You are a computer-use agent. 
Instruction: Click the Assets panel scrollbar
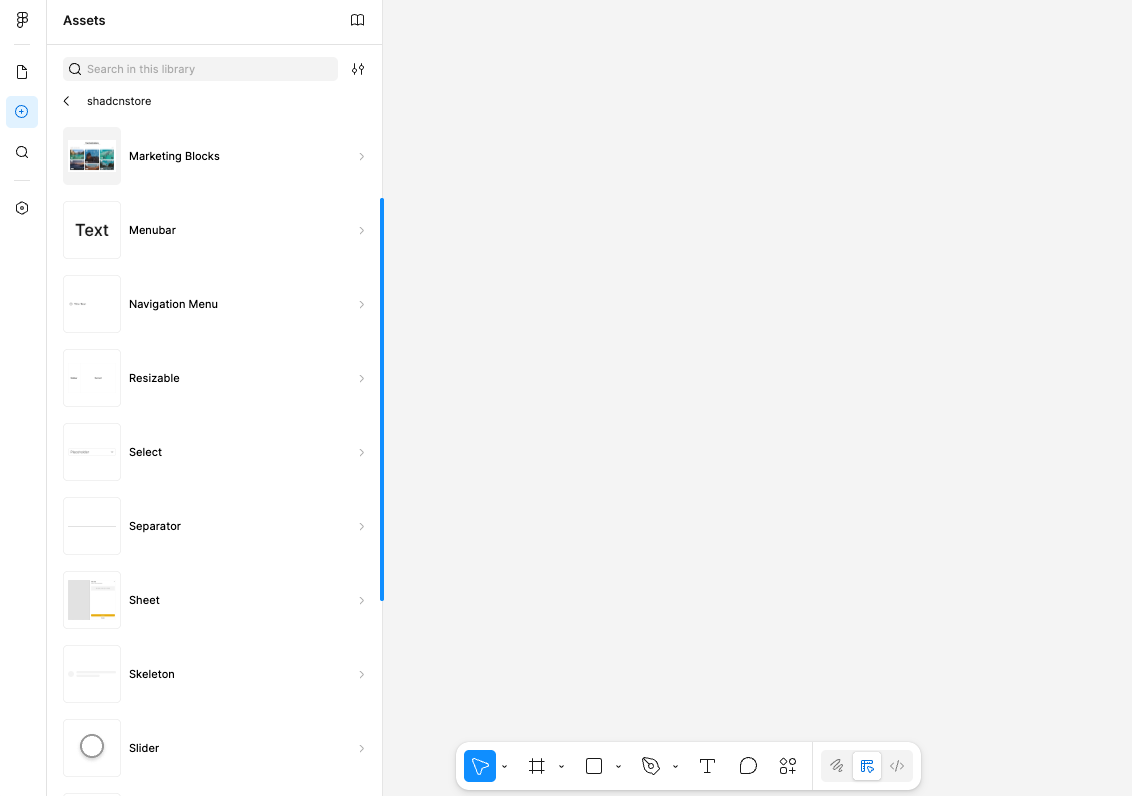coord(381,399)
